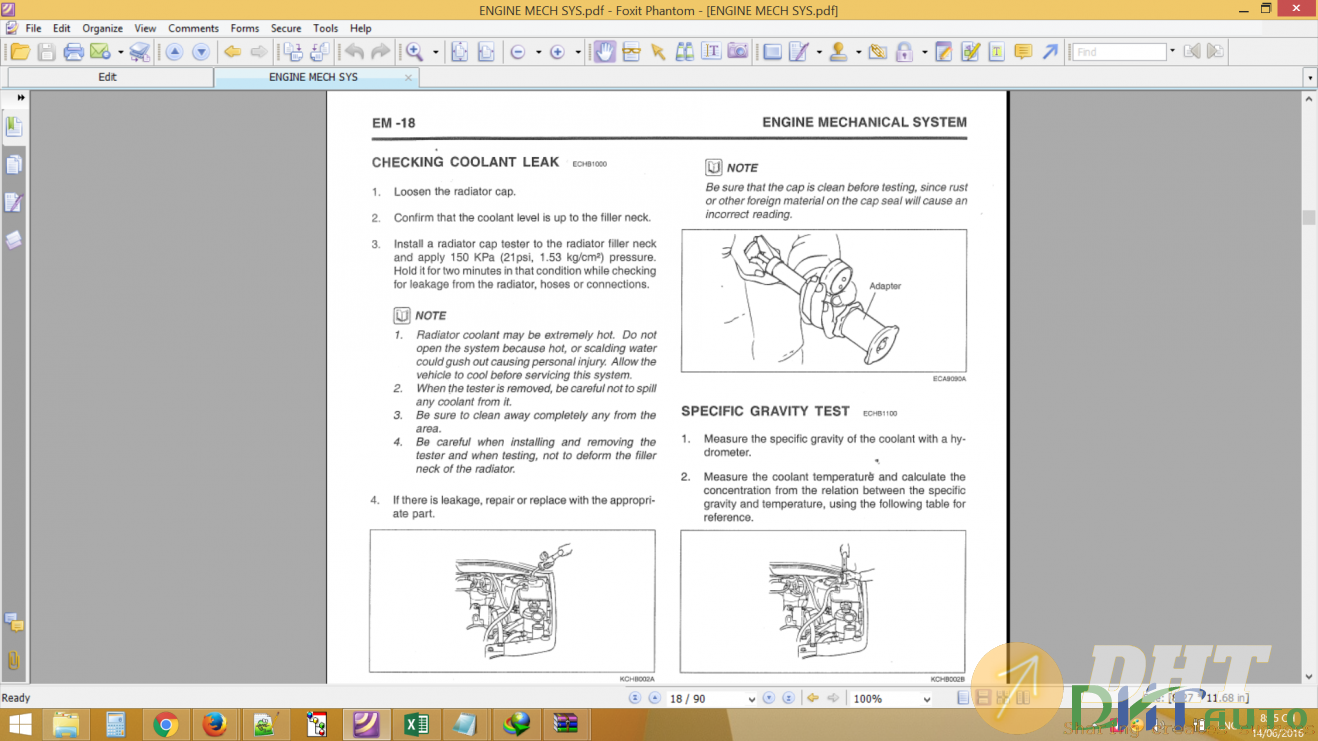Click the yellow Previous View arrow in toolbar

232,52
